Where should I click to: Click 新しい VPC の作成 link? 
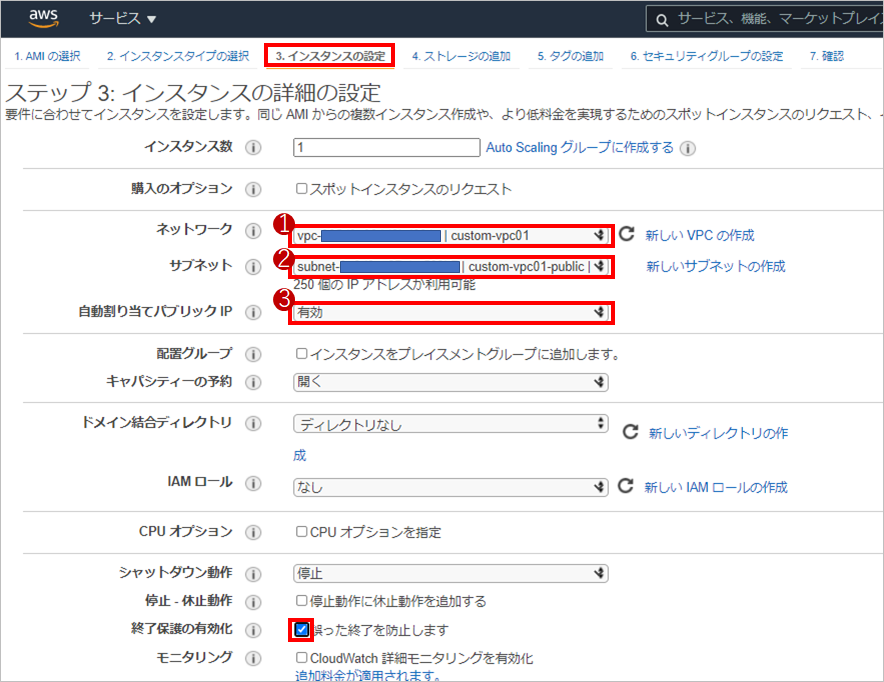[x=699, y=236]
